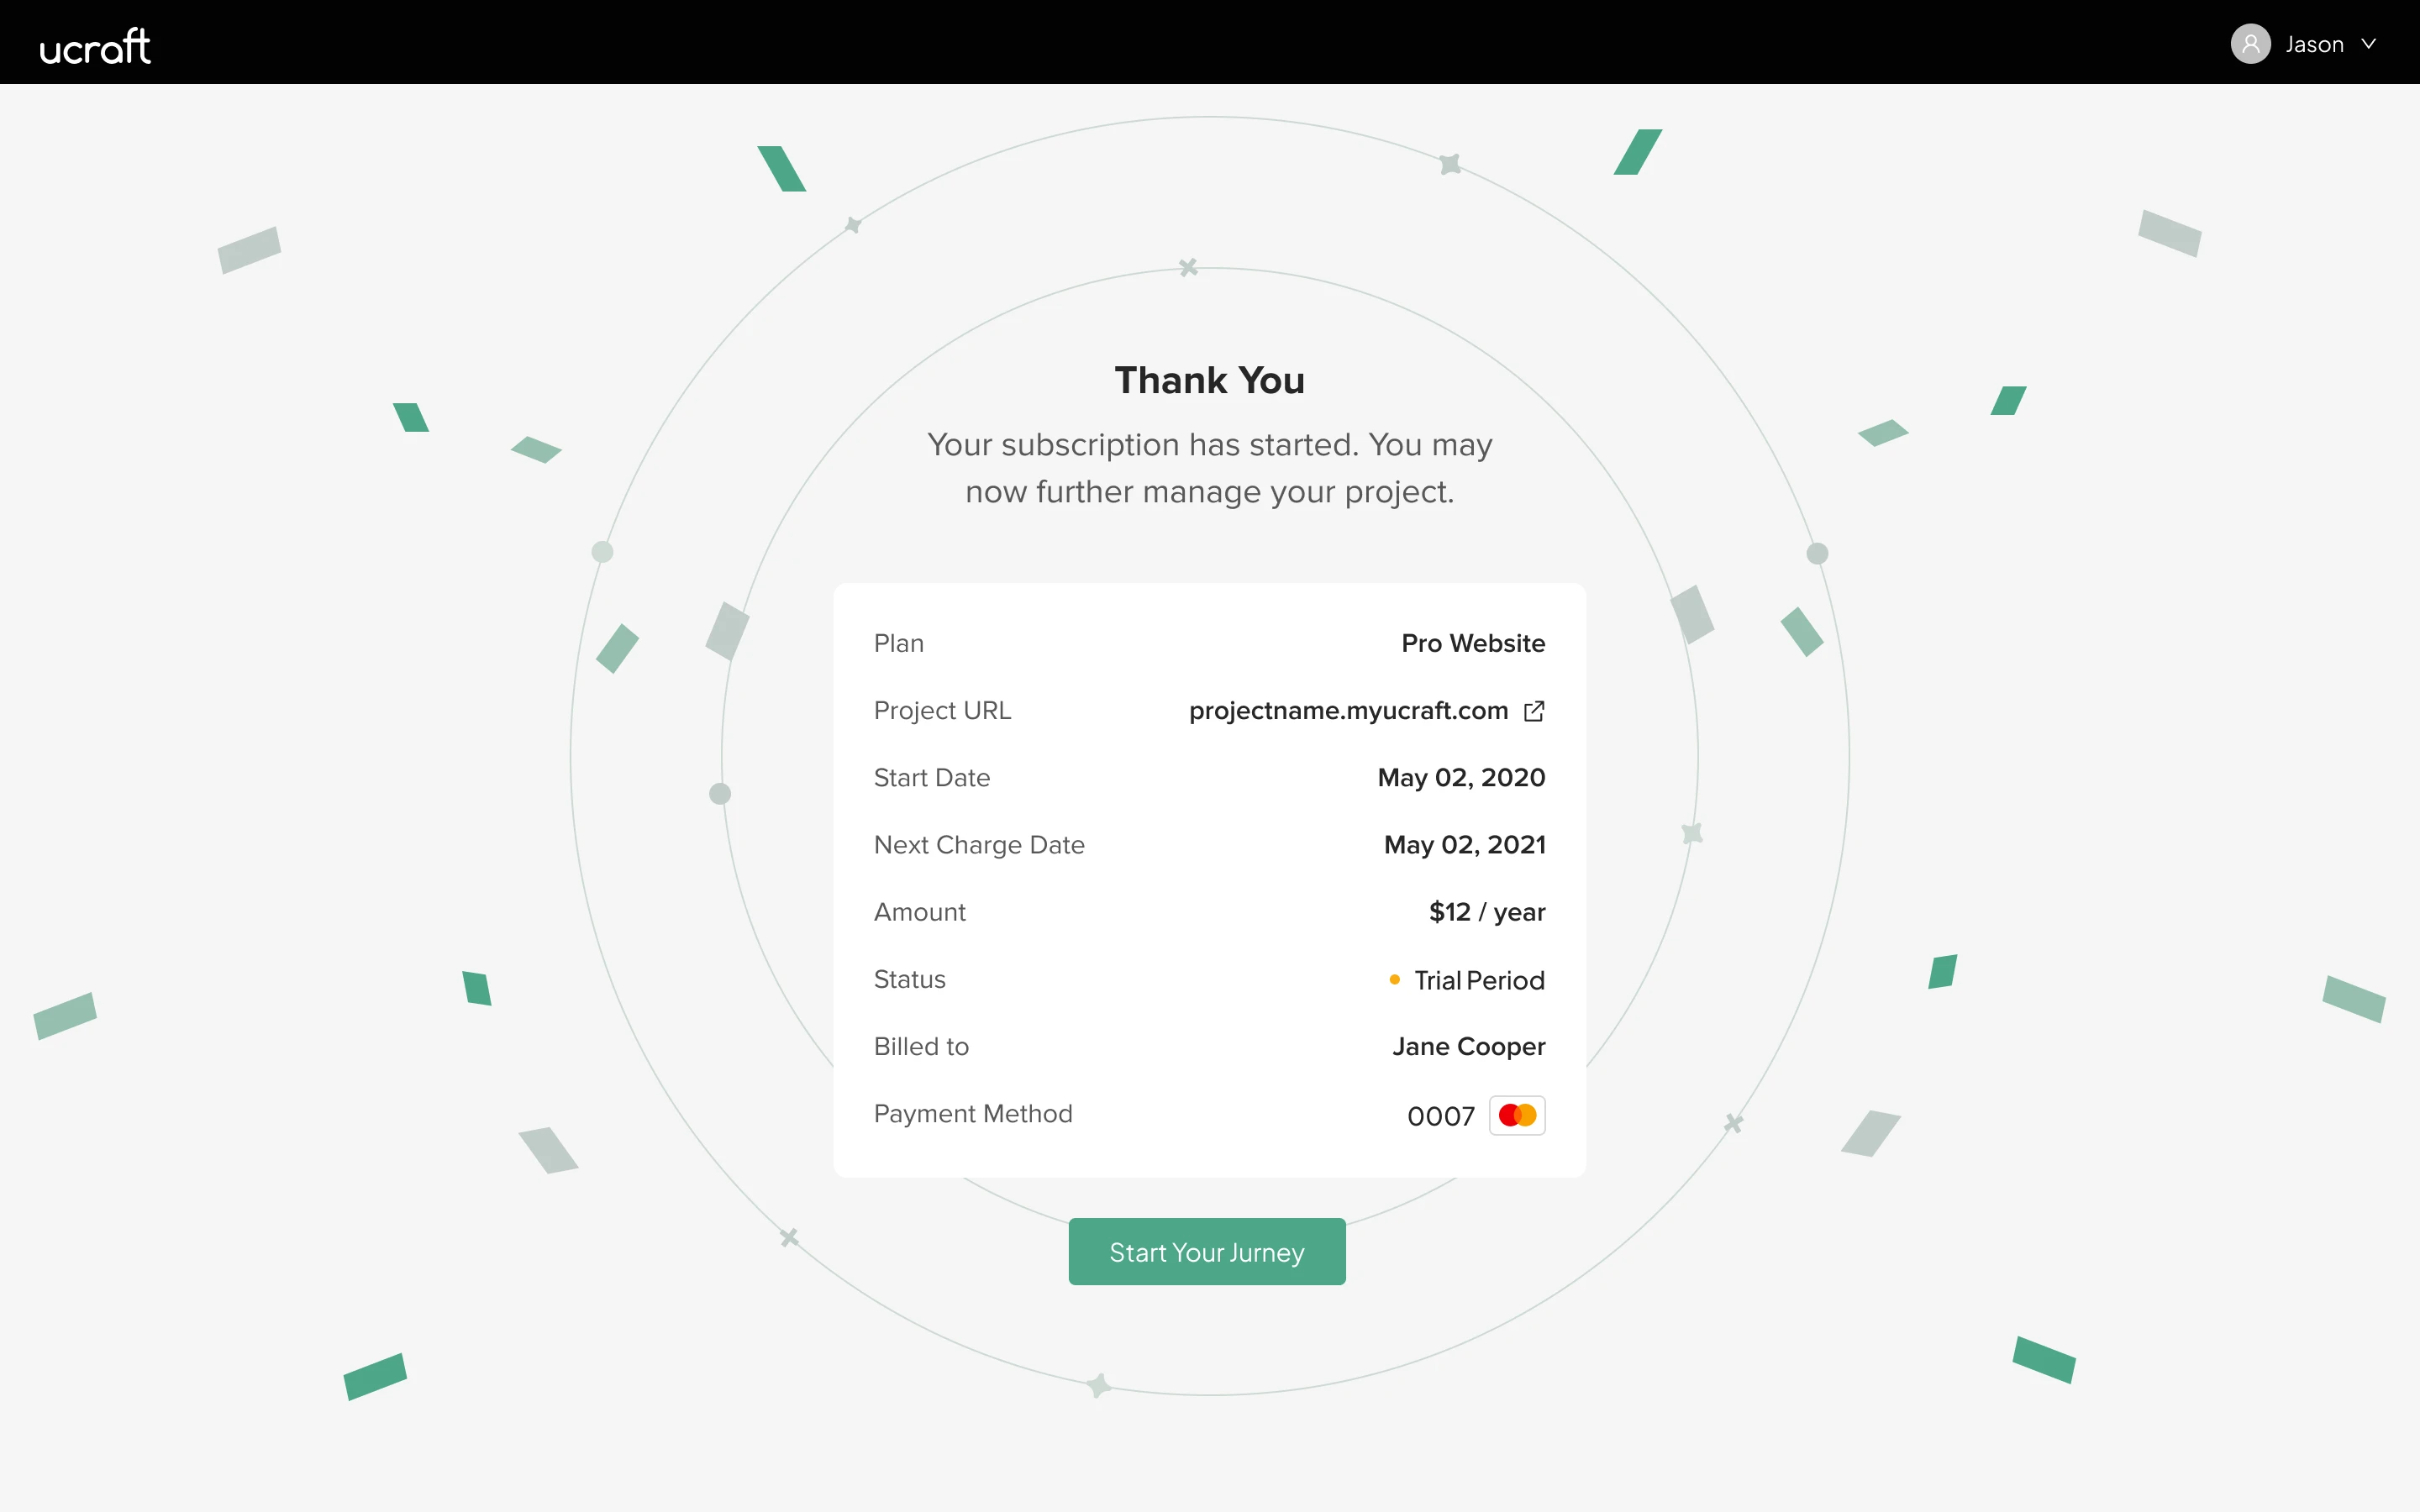Click the subscription has started message

(1210, 468)
